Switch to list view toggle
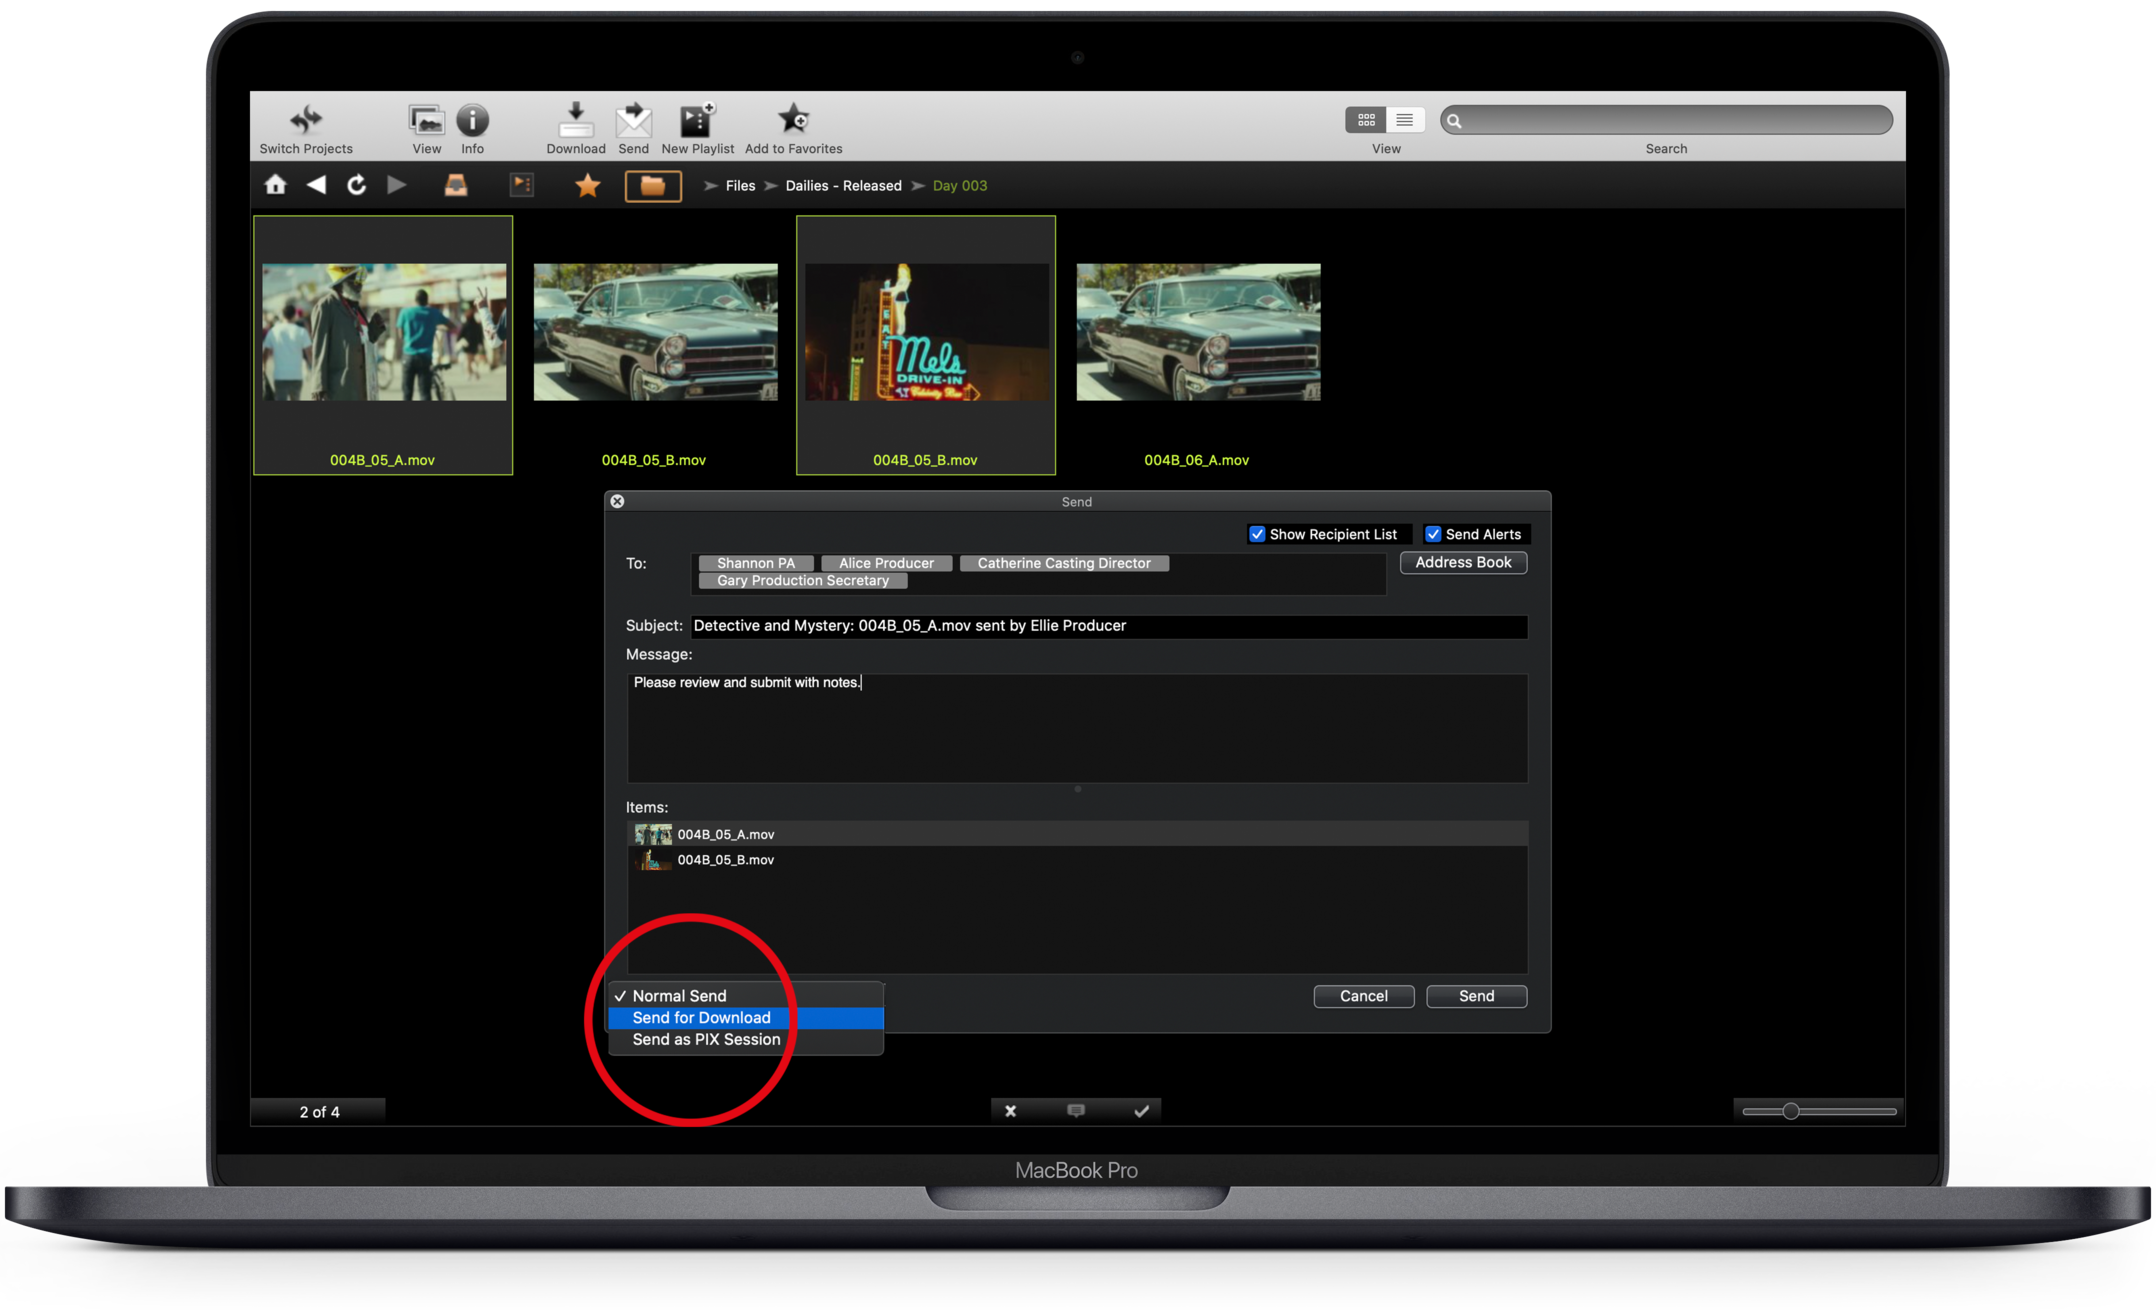Viewport: 2156px width, 1310px height. [x=1404, y=120]
